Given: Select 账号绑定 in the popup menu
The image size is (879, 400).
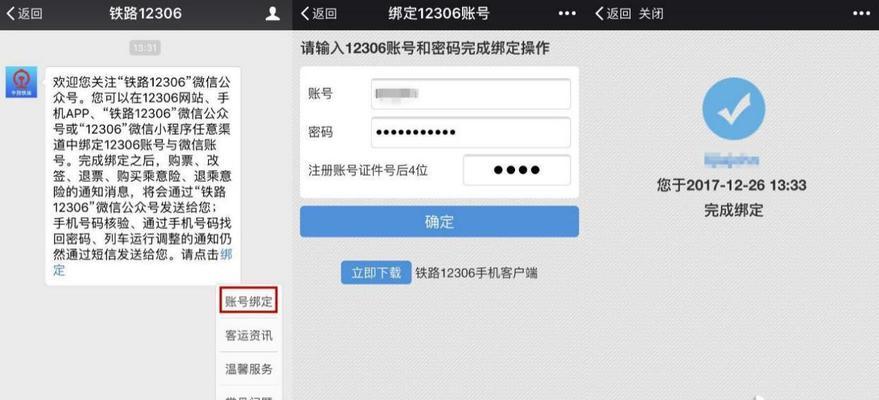Looking at the screenshot, I should pyautogui.click(x=249, y=303).
